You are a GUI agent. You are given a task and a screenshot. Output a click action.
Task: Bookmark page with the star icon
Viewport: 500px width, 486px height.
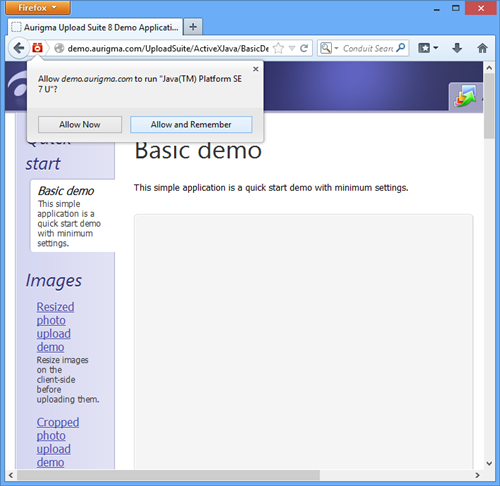(x=278, y=49)
